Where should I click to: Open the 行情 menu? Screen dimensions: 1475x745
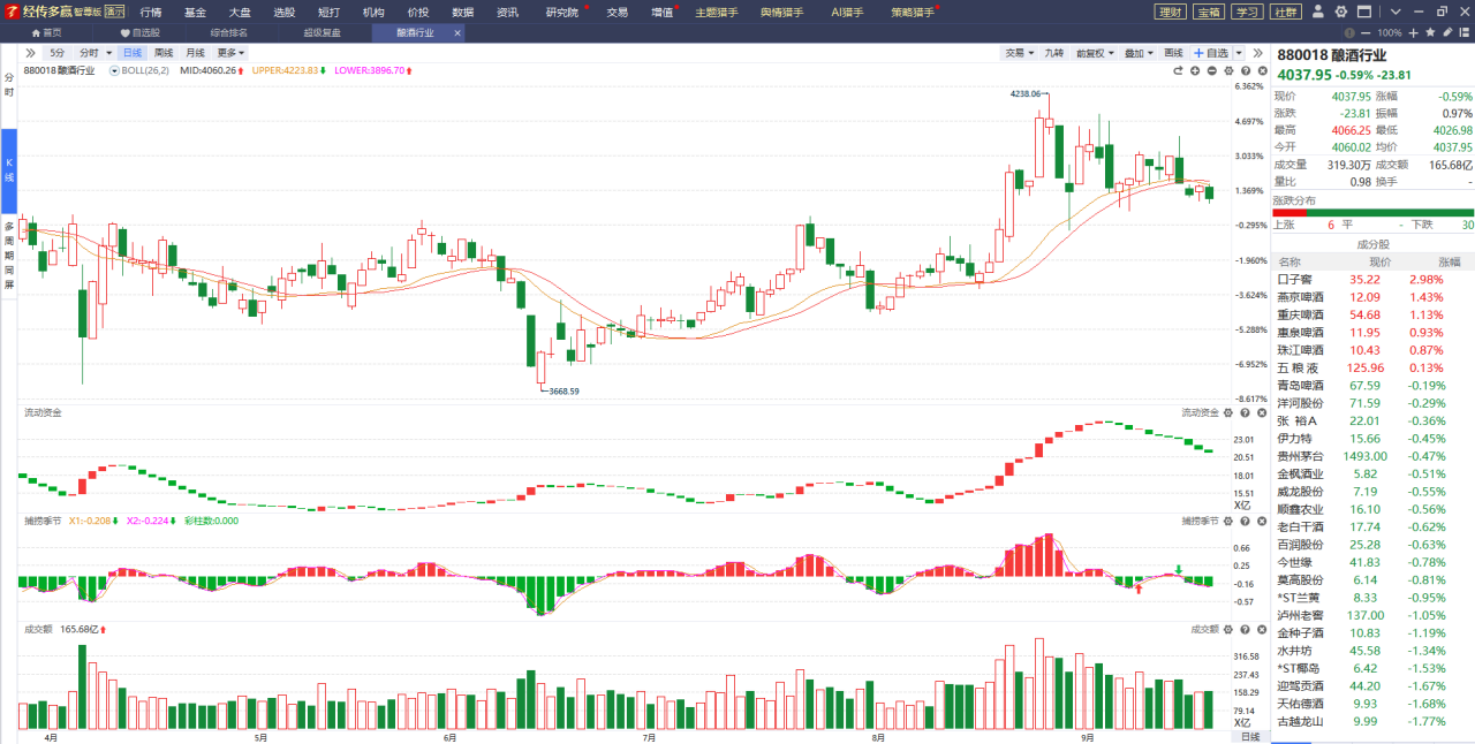pos(151,12)
